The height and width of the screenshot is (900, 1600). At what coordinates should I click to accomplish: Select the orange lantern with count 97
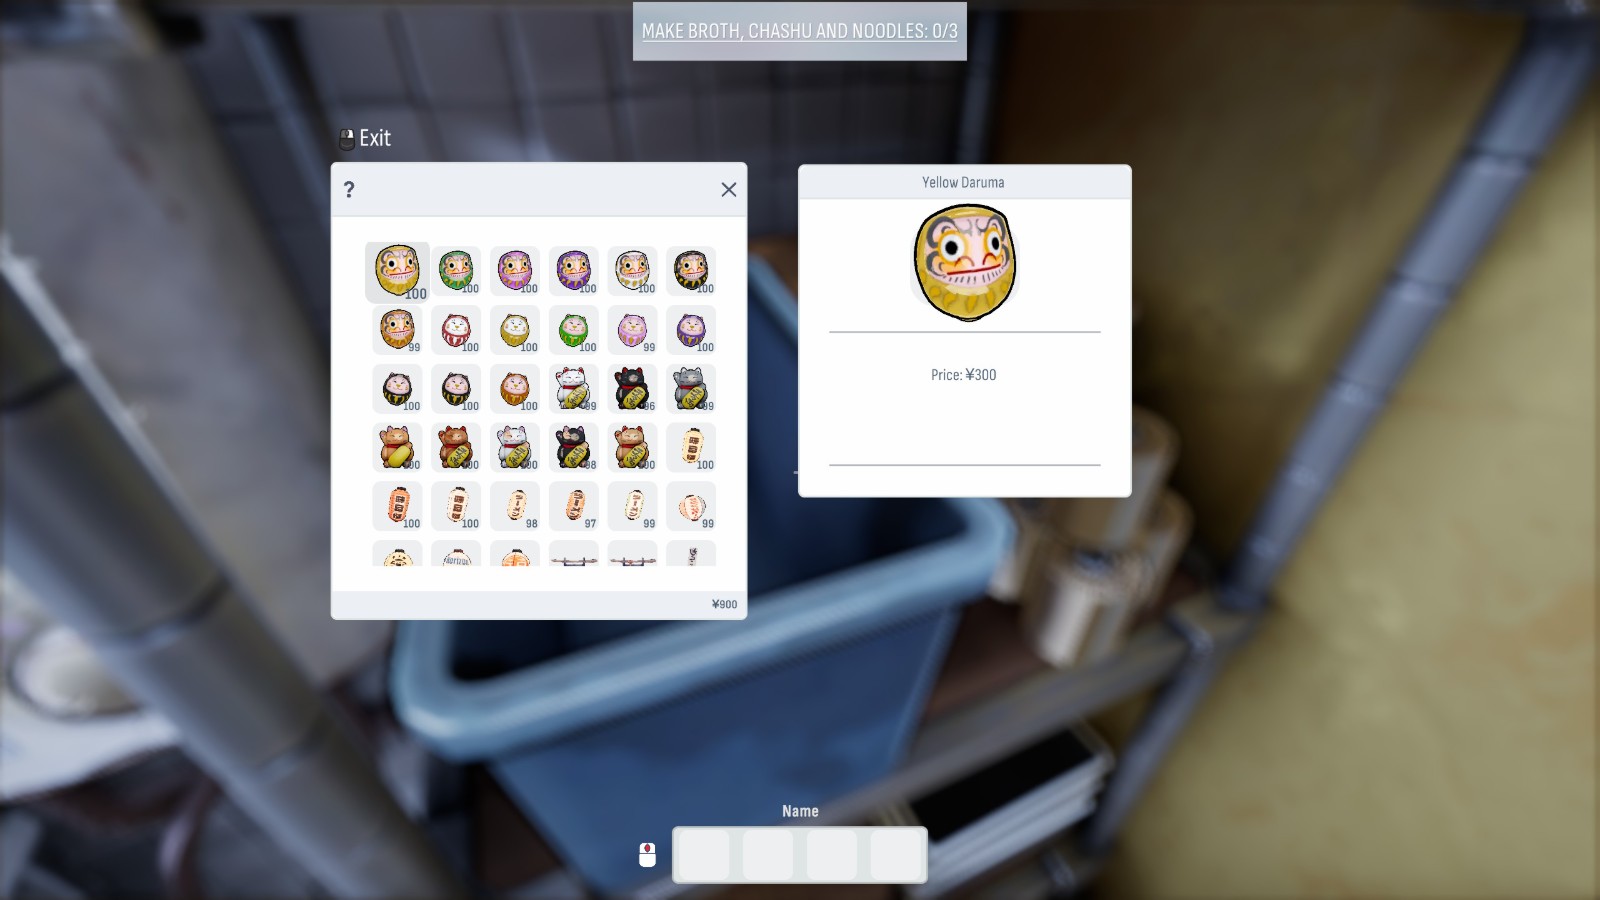574,507
